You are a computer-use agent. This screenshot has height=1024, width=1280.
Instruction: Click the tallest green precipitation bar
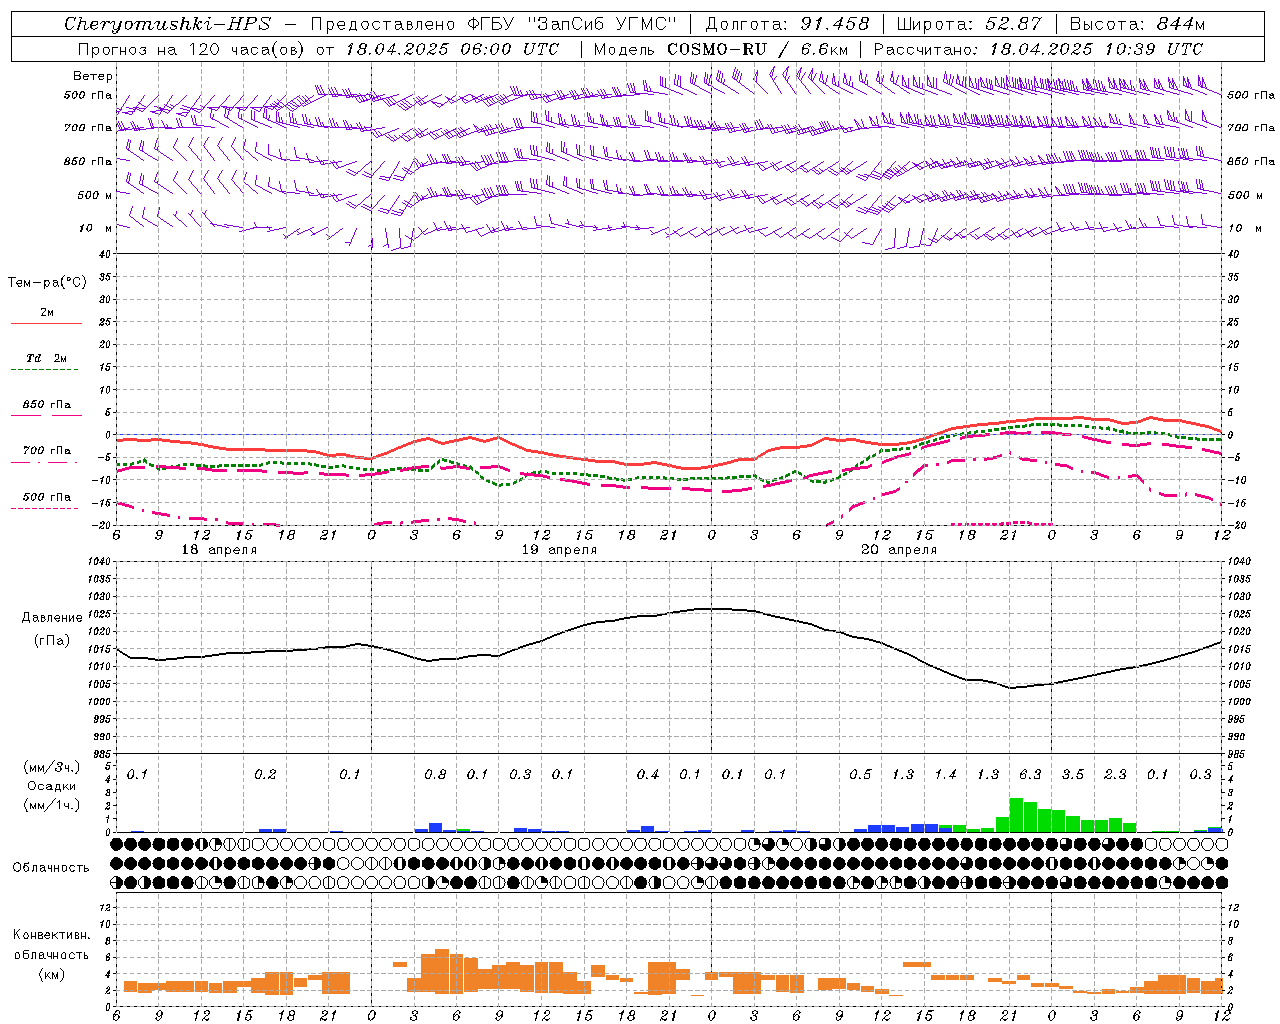(x=1016, y=815)
